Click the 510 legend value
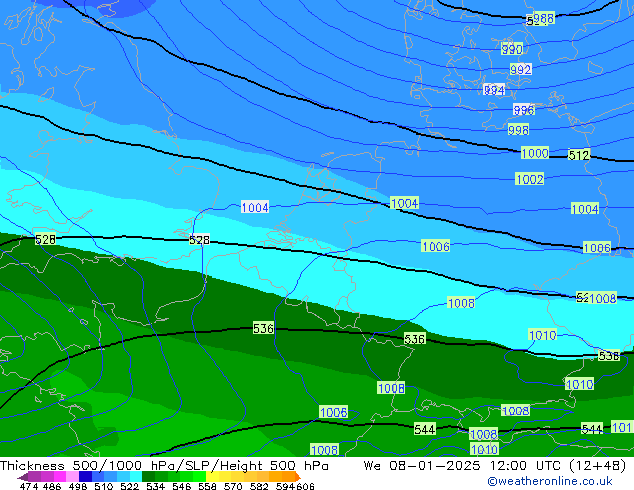The width and height of the screenshot is (634, 490). 104,486
